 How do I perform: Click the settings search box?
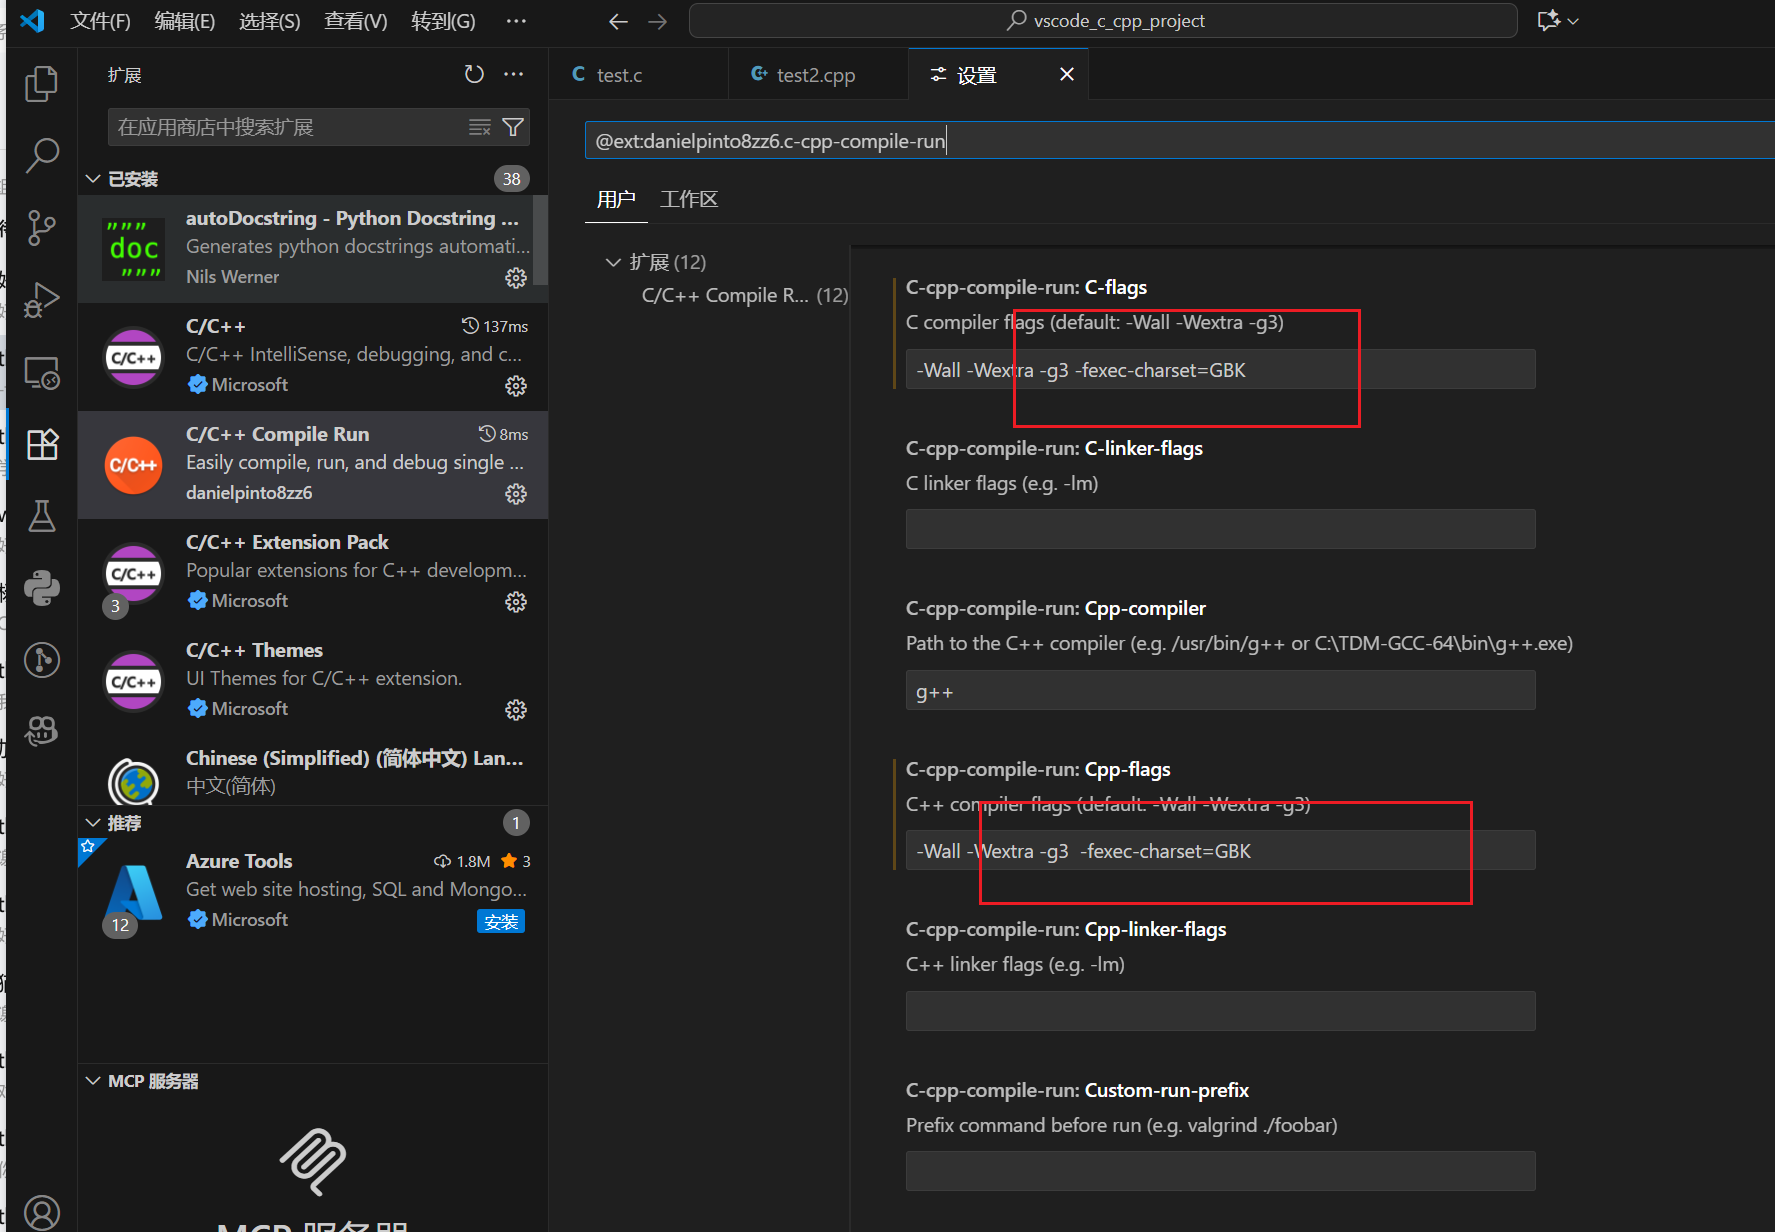(1179, 141)
